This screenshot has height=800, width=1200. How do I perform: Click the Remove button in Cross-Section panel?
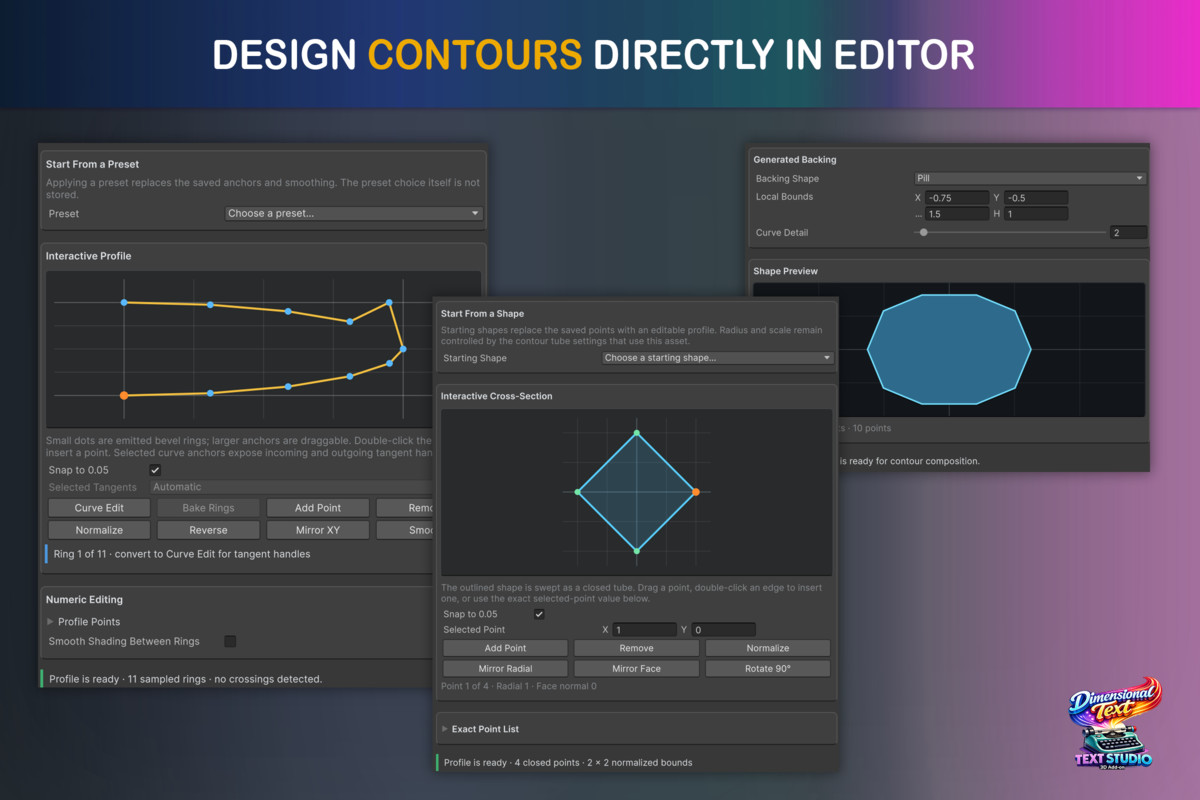pos(636,648)
